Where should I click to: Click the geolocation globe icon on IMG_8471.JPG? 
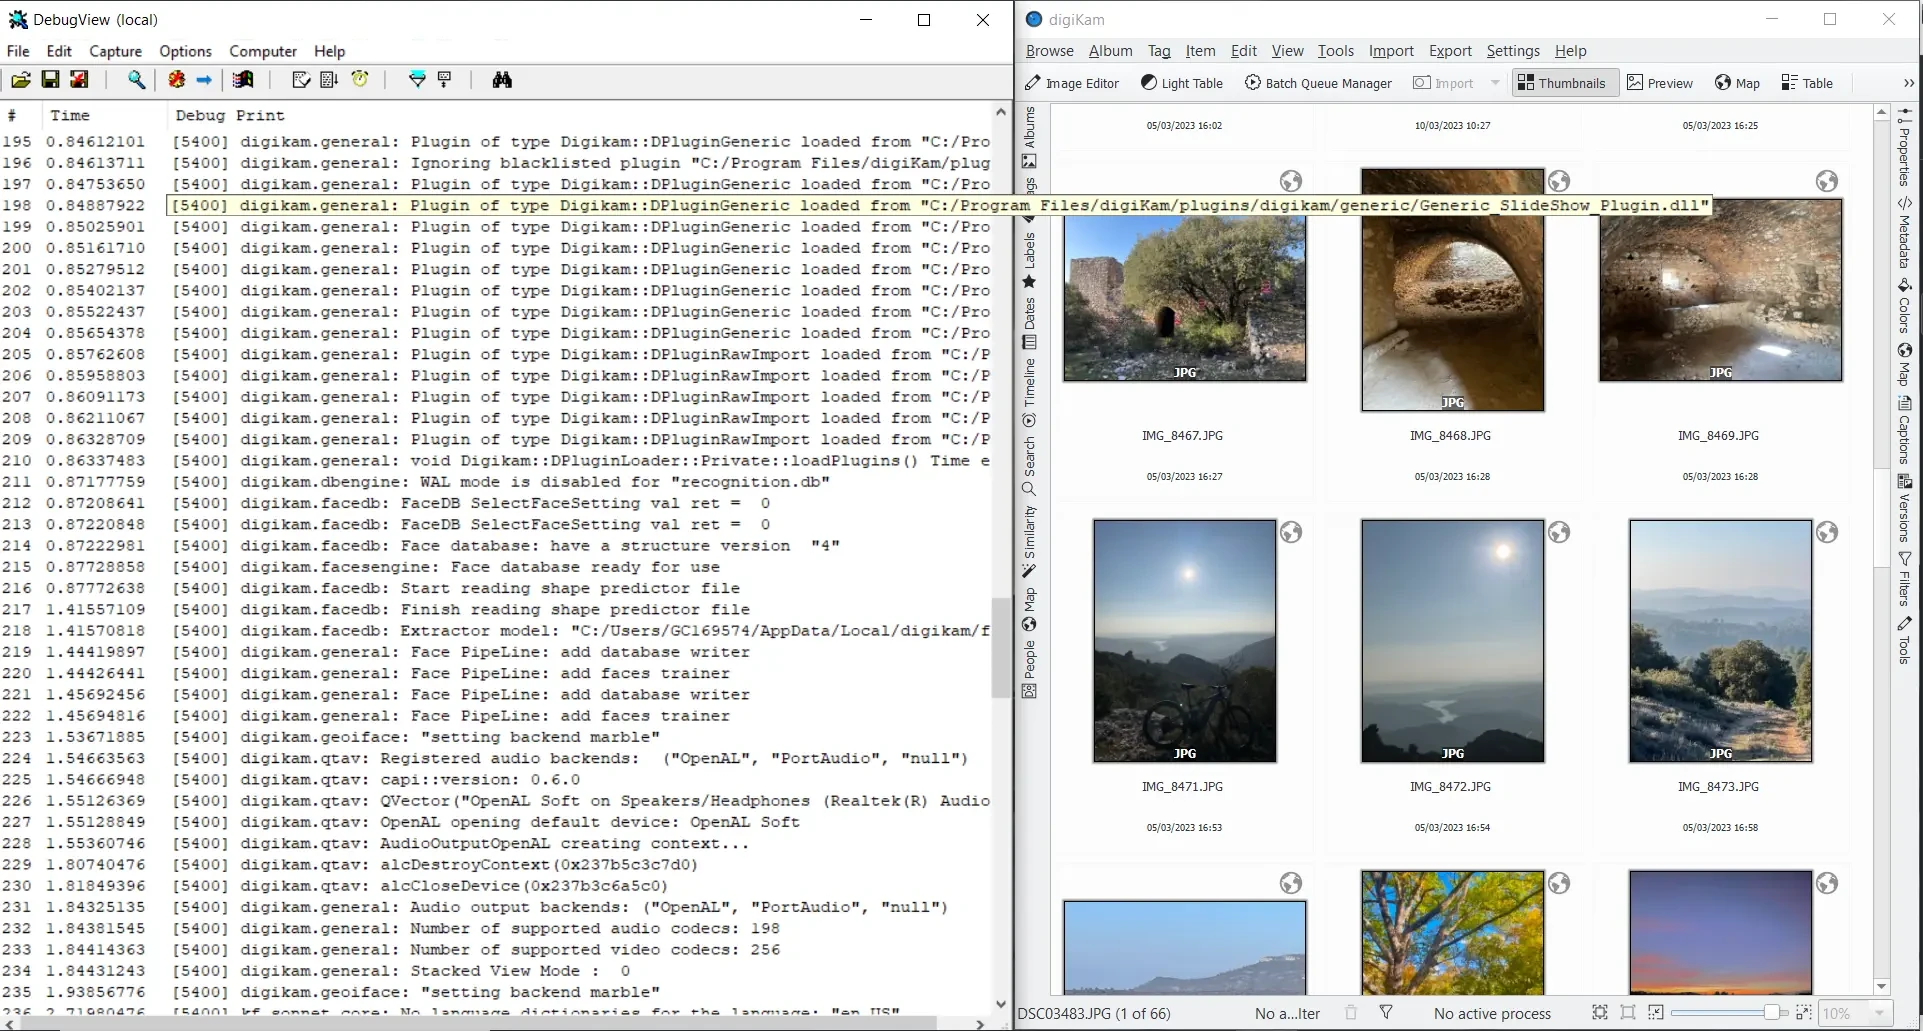pos(1291,533)
